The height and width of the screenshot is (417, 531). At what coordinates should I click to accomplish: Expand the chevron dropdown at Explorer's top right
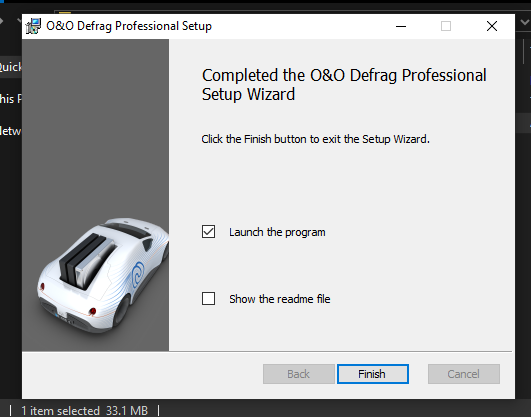point(524,22)
